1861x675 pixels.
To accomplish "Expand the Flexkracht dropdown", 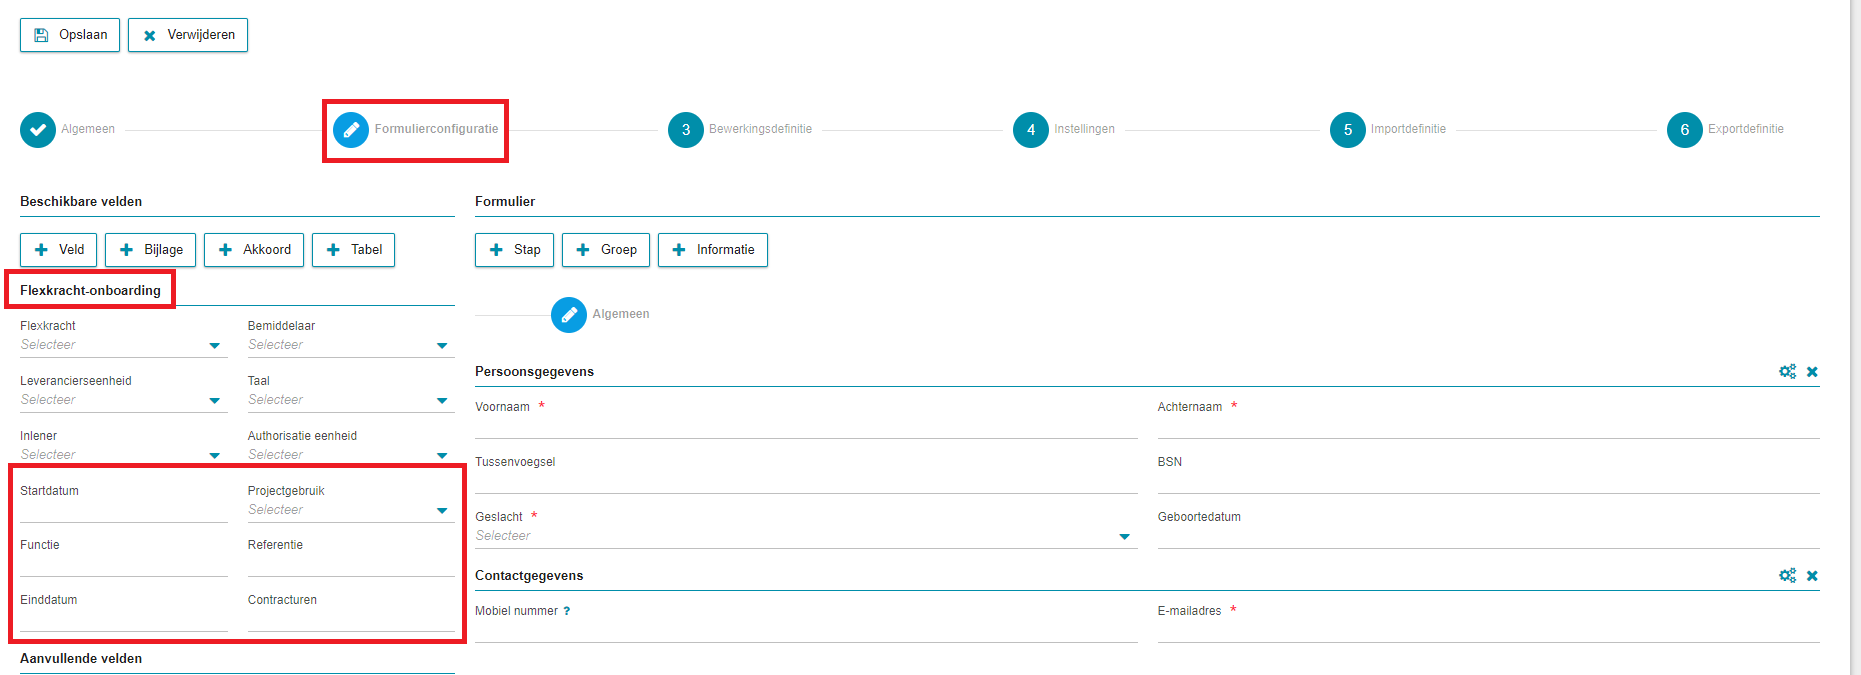I will [x=214, y=346].
